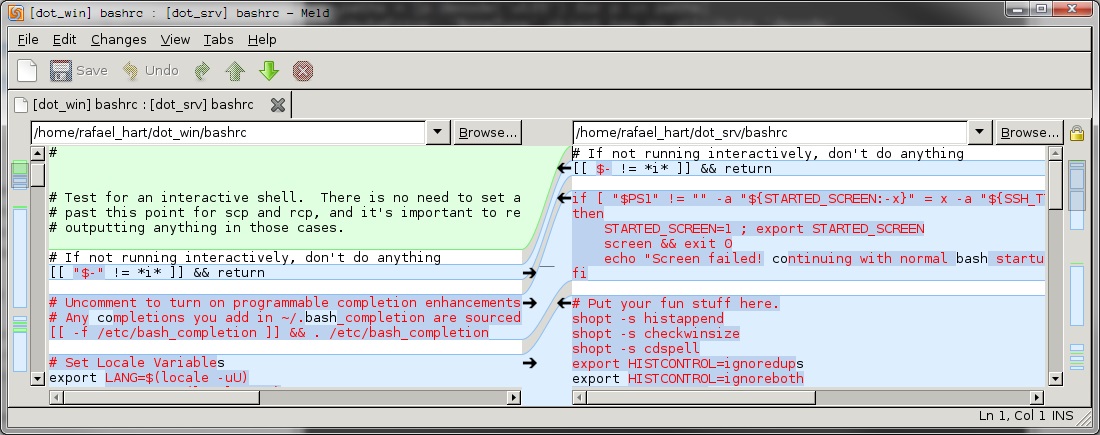Click right pane horizontal scrollbar left arrow
This screenshot has width=1100, height=435.
(x=579, y=398)
